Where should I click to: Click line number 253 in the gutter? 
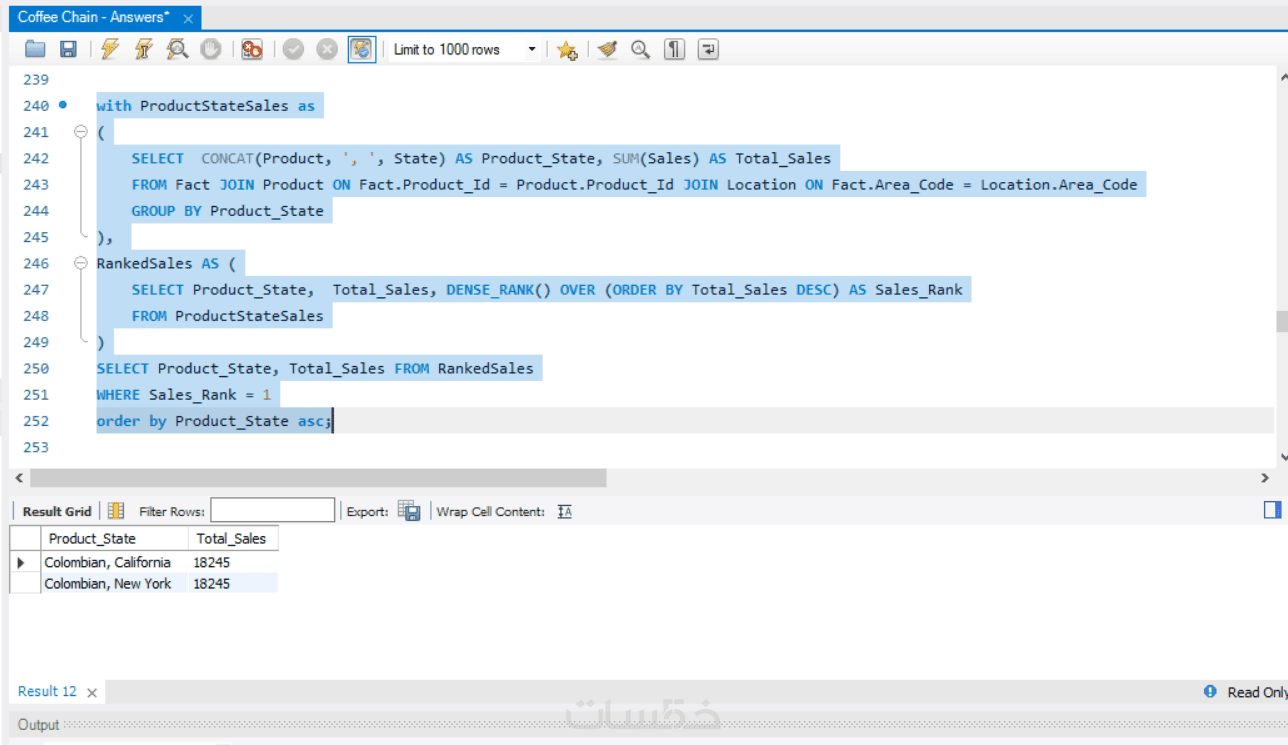tap(35, 447)
